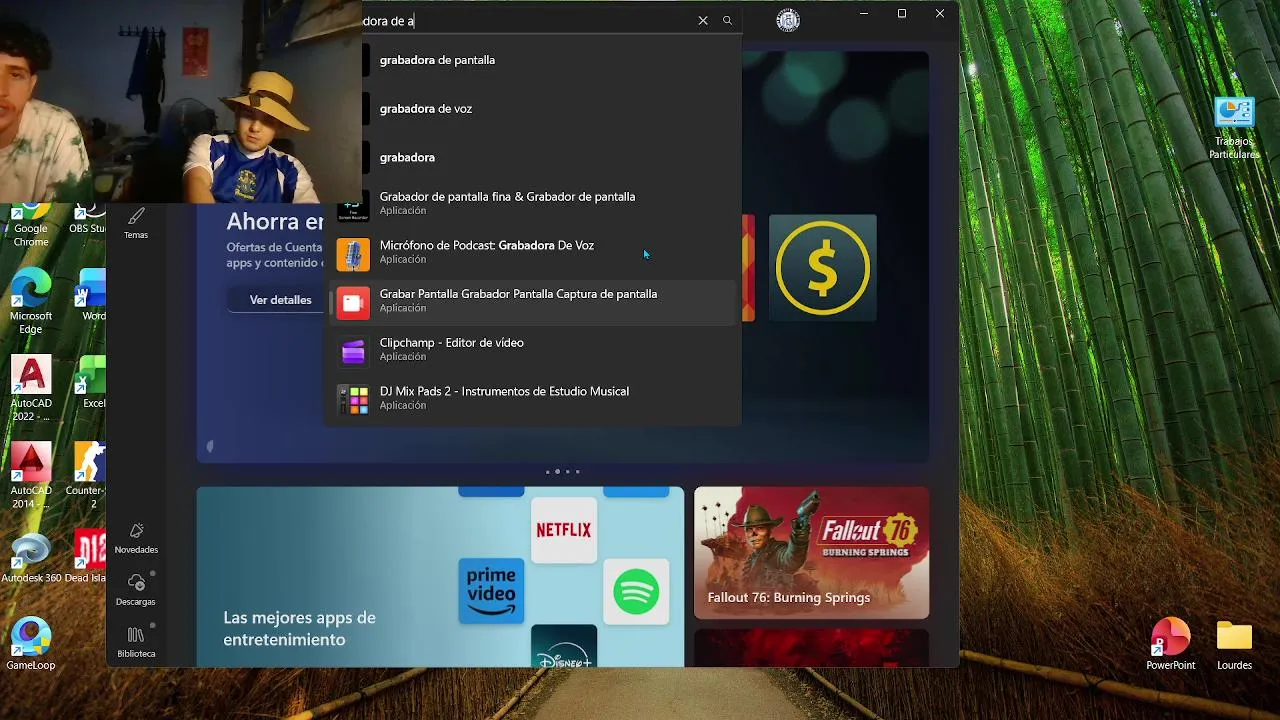Open AutoCAD 2014 desktop shortcut
This screenshot has width=1280, height=720.
click(31, 476)
